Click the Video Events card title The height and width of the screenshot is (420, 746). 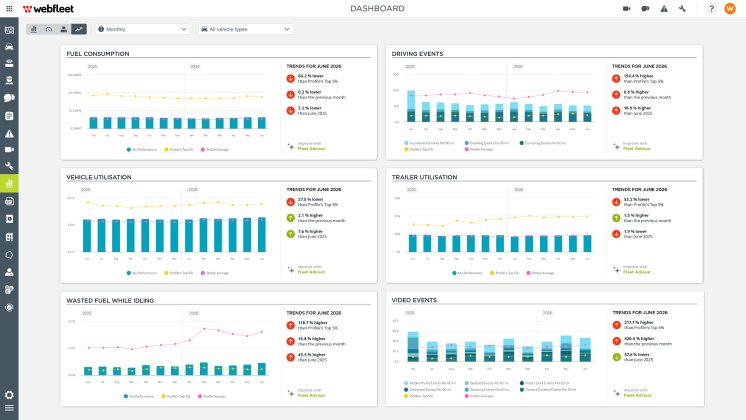(x=414, y=300)
